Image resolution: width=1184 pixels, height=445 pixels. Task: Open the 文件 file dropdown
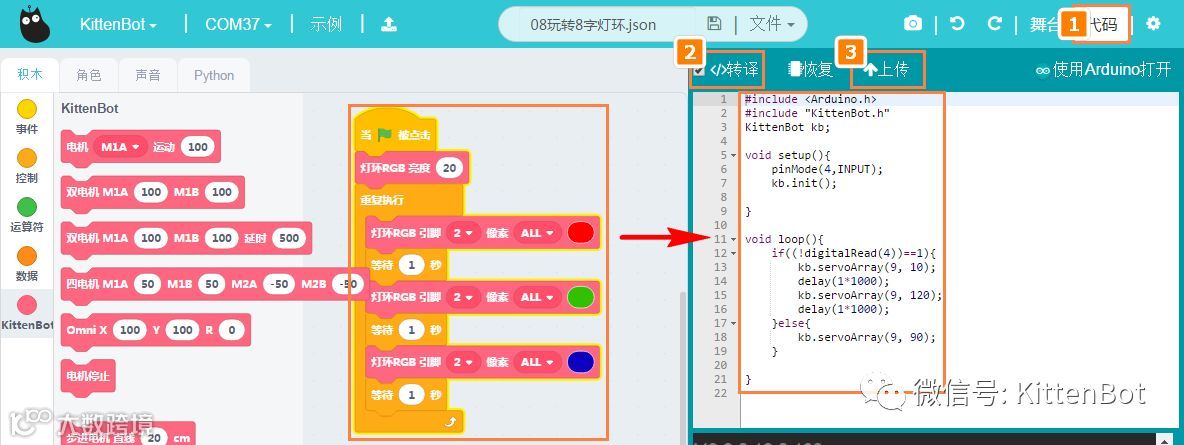click(772, 24)
